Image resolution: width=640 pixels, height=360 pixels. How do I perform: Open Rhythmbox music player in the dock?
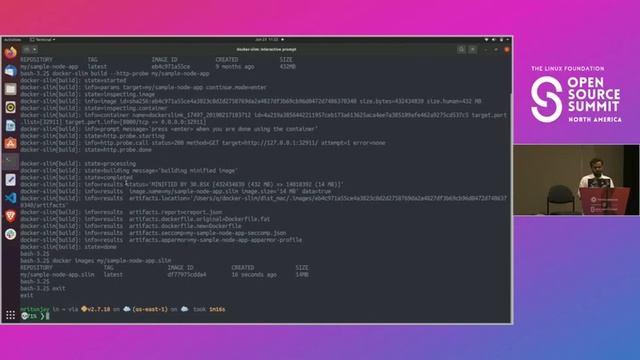(x=11, y=107)
